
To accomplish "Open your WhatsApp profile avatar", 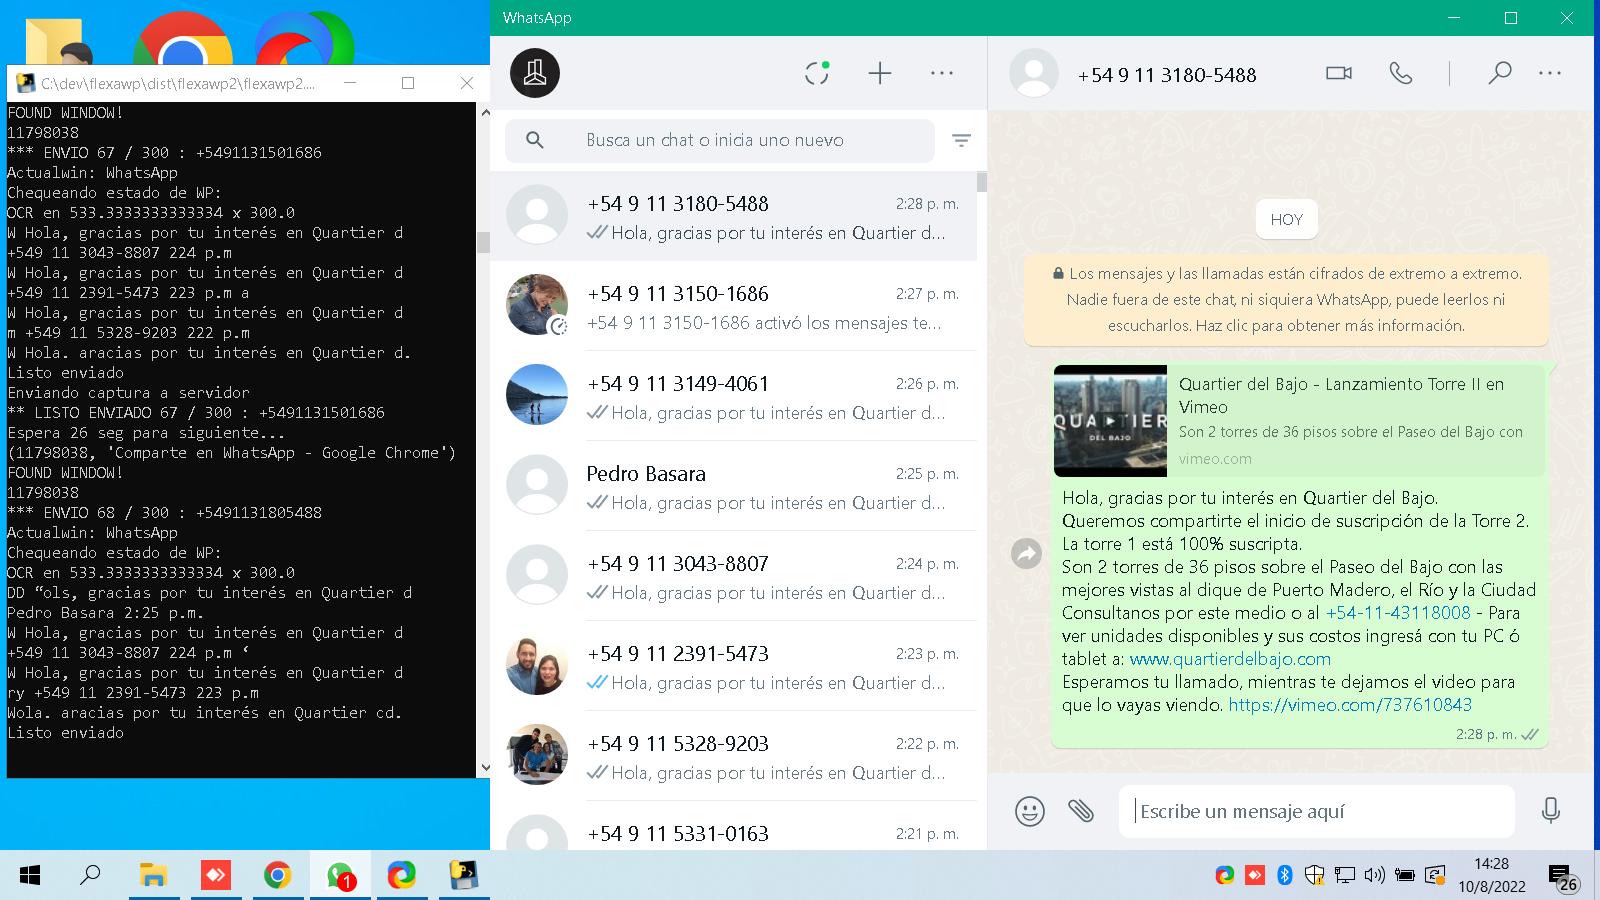I will pyautogui.click(x=535, y=73).
